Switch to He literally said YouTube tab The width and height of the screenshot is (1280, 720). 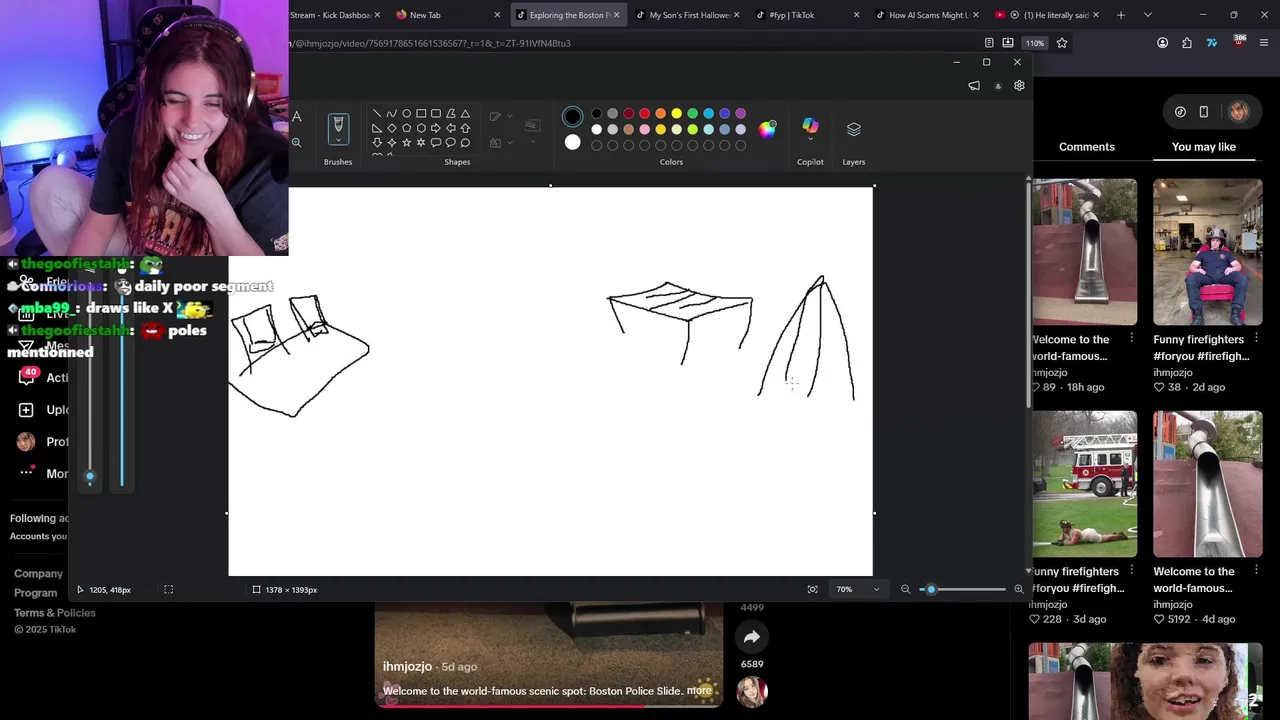1047,15
